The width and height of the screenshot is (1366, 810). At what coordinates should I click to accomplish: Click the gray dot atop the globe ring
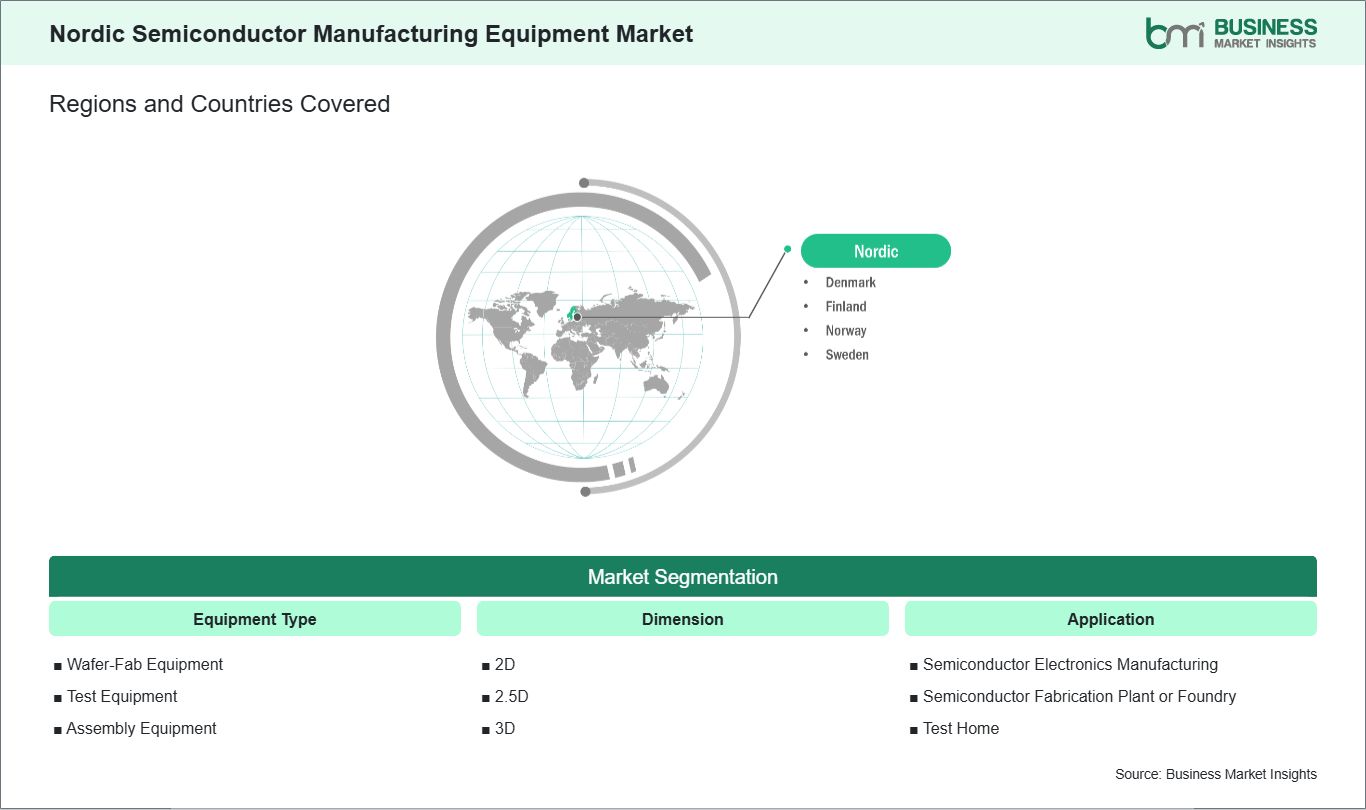coord(584,183)
